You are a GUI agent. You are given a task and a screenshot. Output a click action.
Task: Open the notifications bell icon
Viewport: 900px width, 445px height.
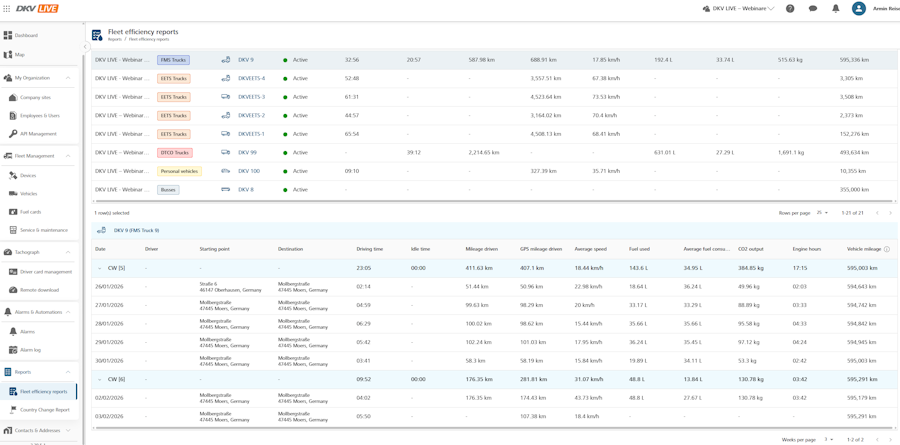(836, 9)
